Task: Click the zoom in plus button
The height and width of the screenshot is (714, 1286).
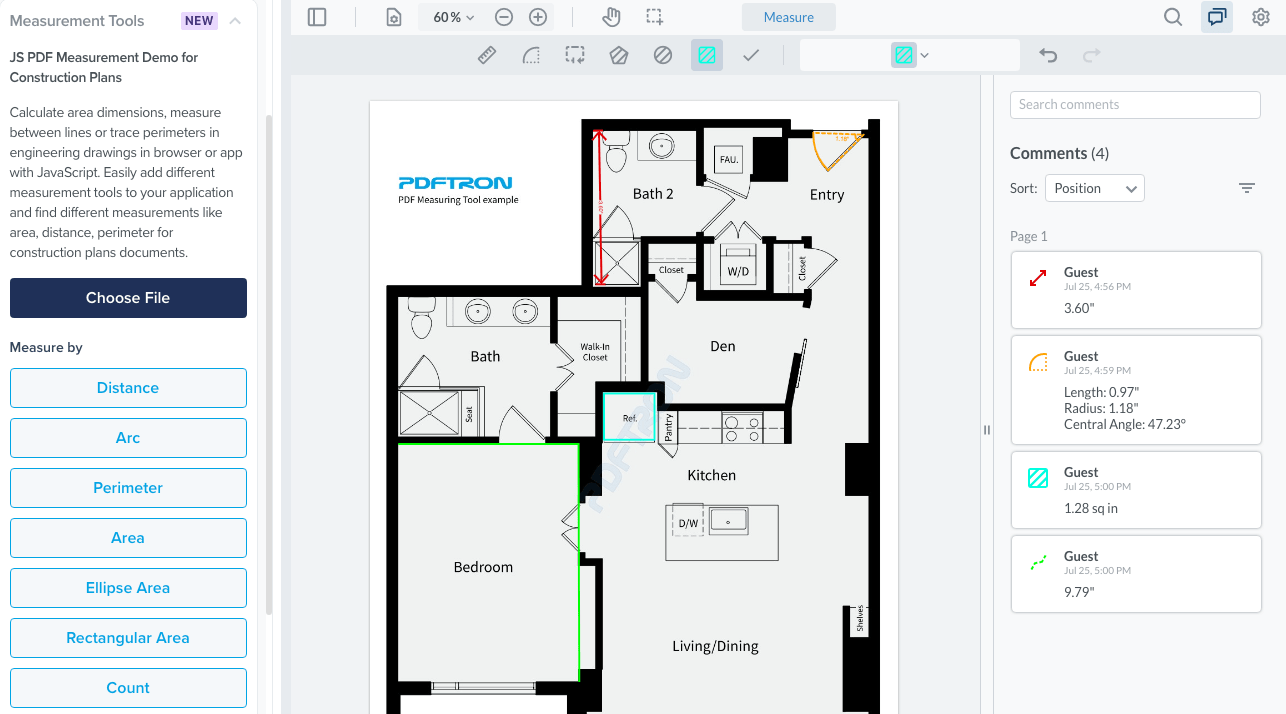Action: 538,17
